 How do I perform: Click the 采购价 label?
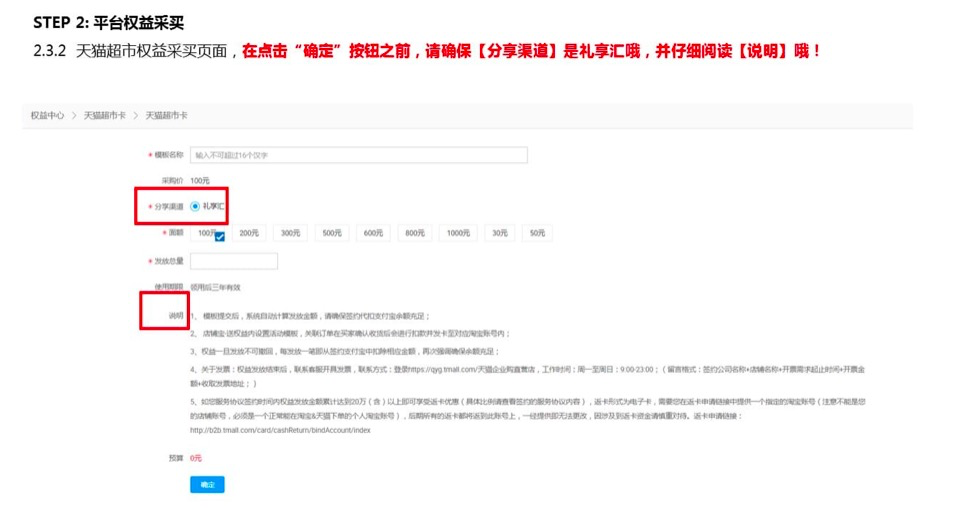172,181
